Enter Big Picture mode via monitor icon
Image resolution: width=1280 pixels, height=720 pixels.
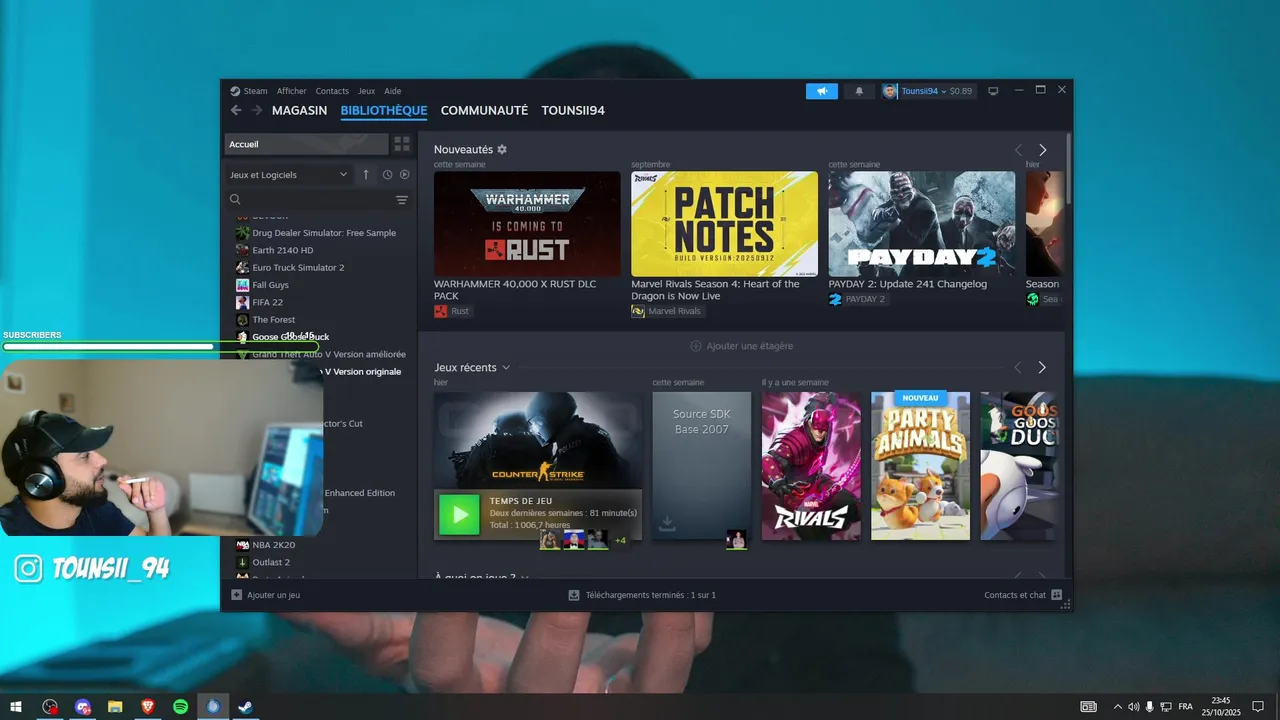pos(993,91)
